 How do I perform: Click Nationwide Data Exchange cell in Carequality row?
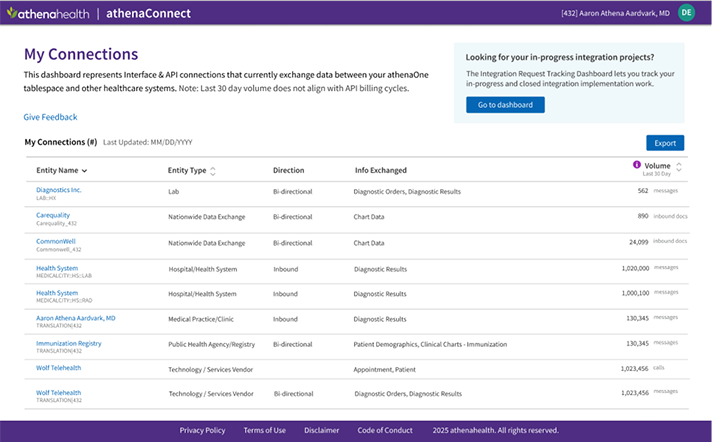coord(207,217)
